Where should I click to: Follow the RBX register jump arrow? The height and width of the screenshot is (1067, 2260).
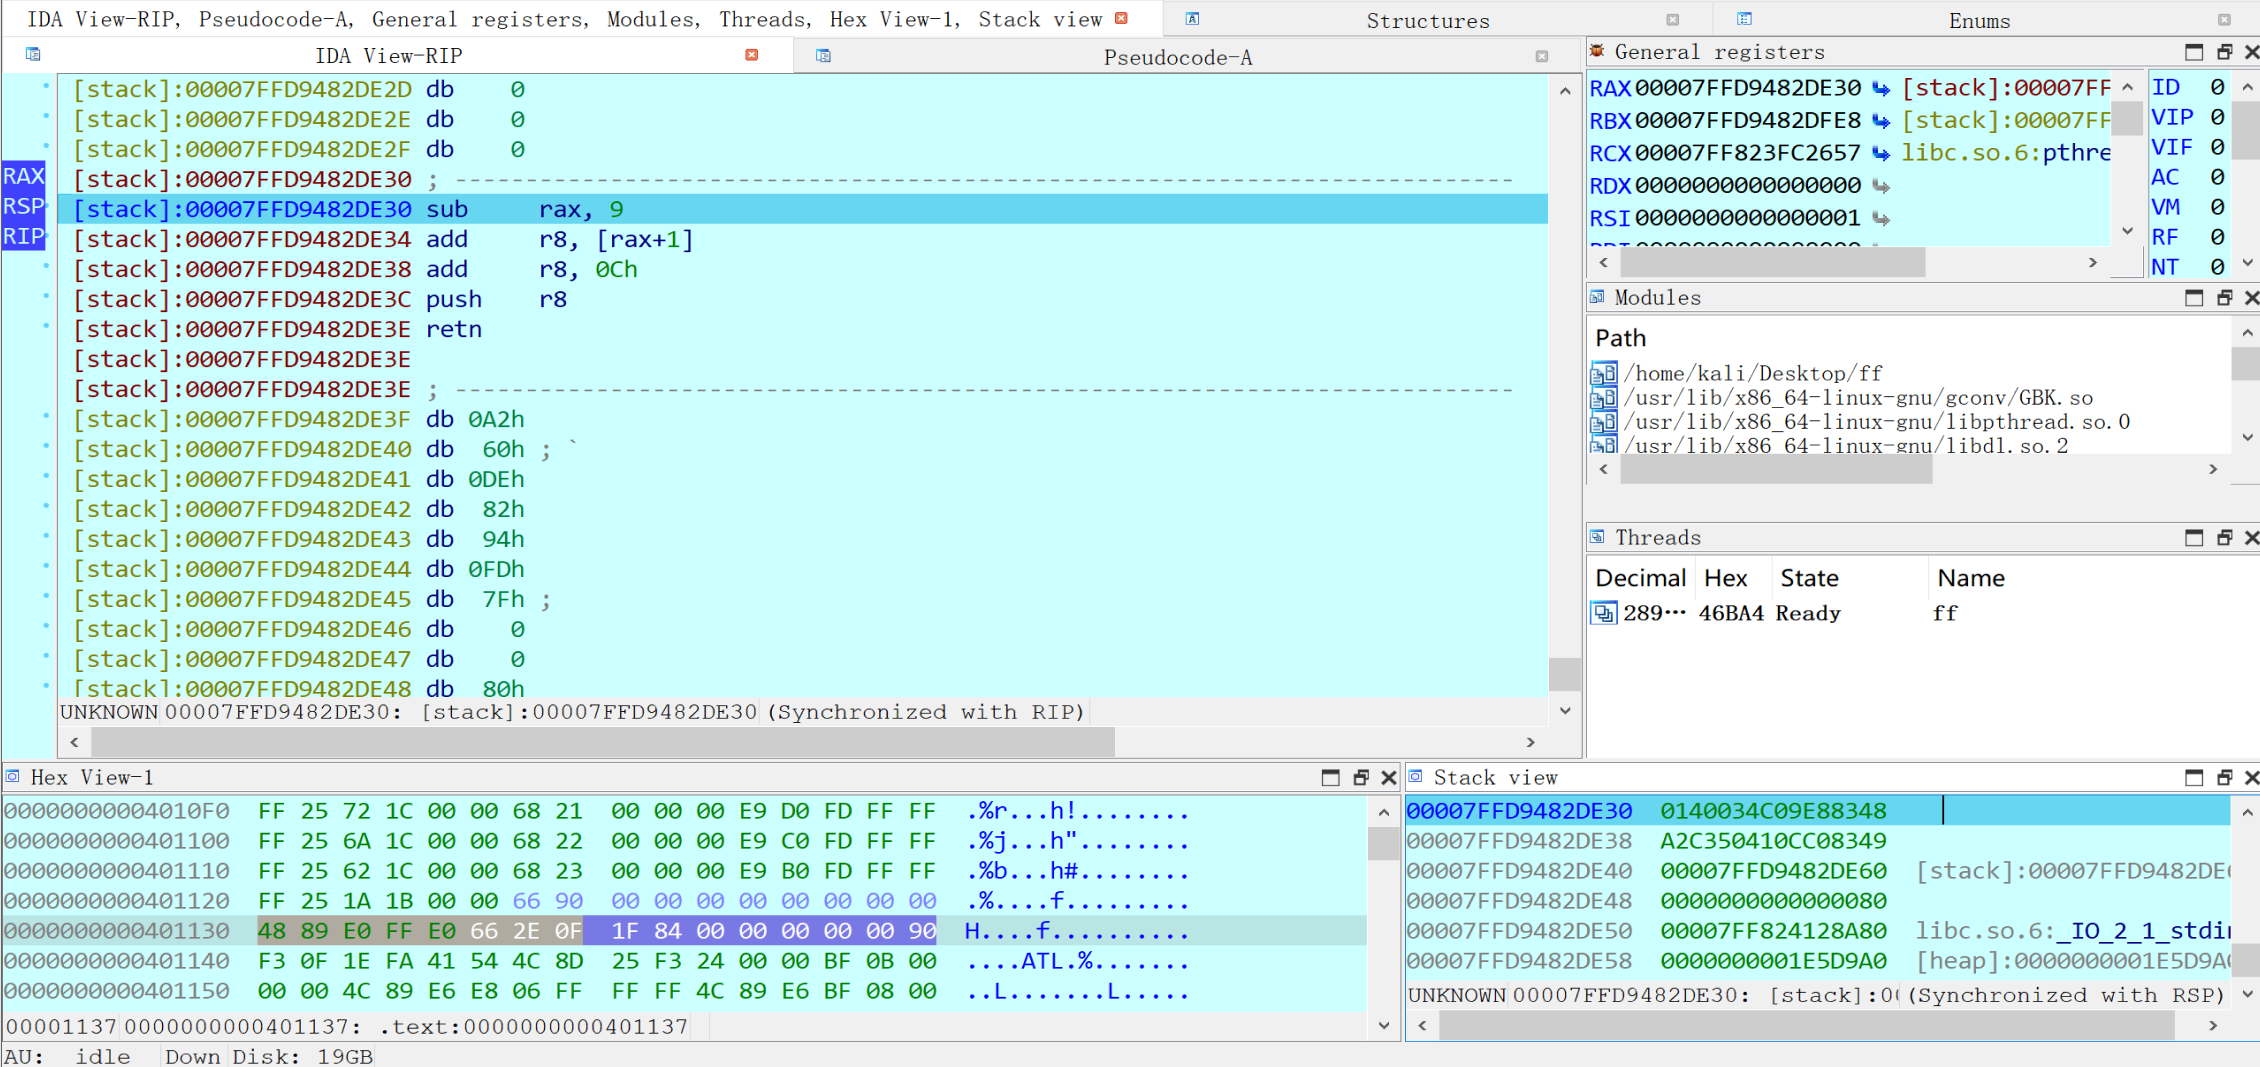(x=1881, y=121)
